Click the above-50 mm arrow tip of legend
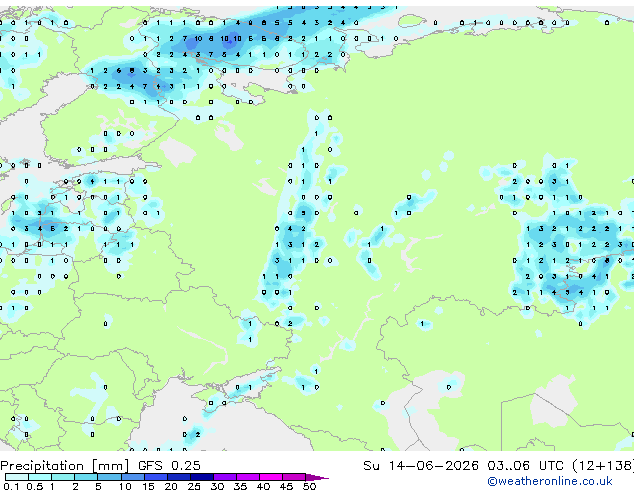Viewport: 634px width, 490px height. pos(317,478)
